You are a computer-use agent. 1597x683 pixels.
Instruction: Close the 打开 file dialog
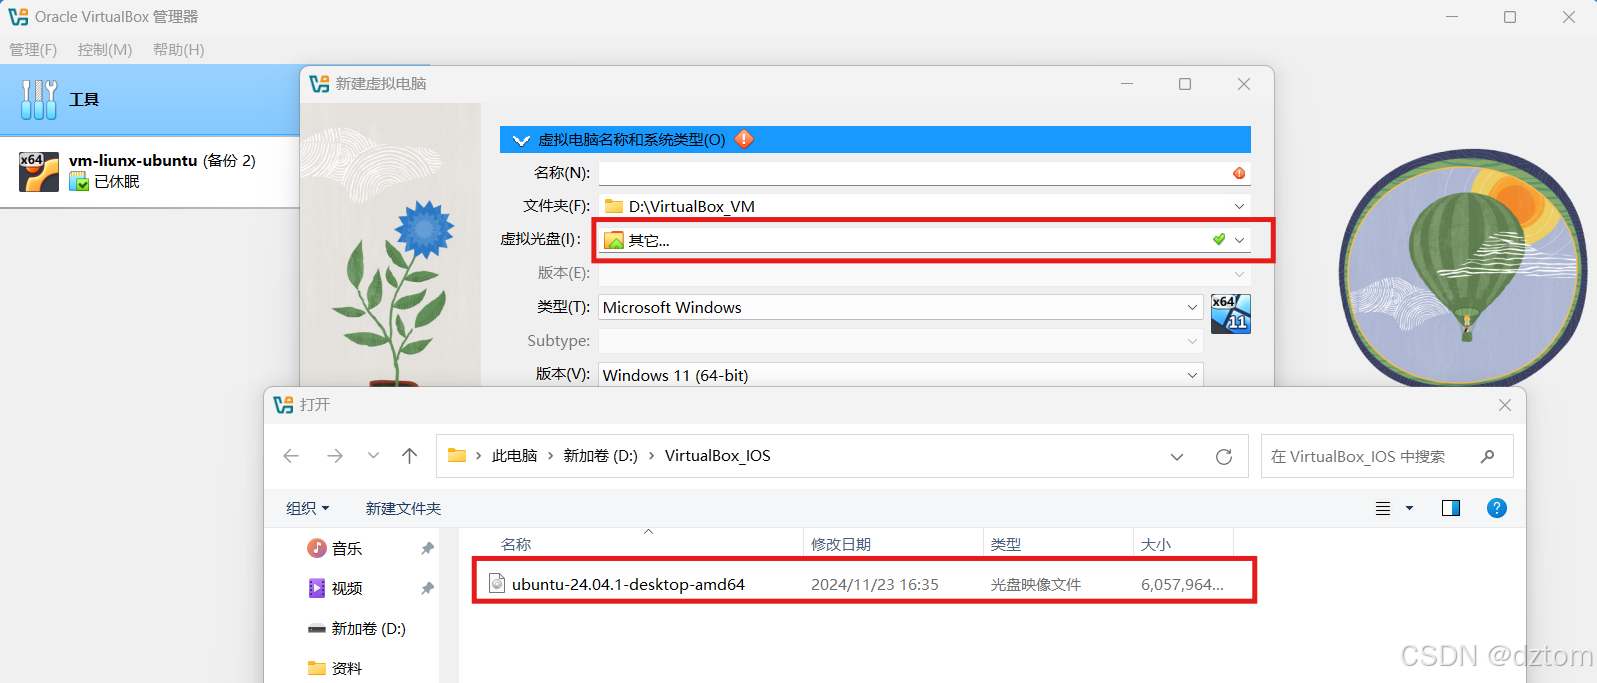[x=1505, y=405]
